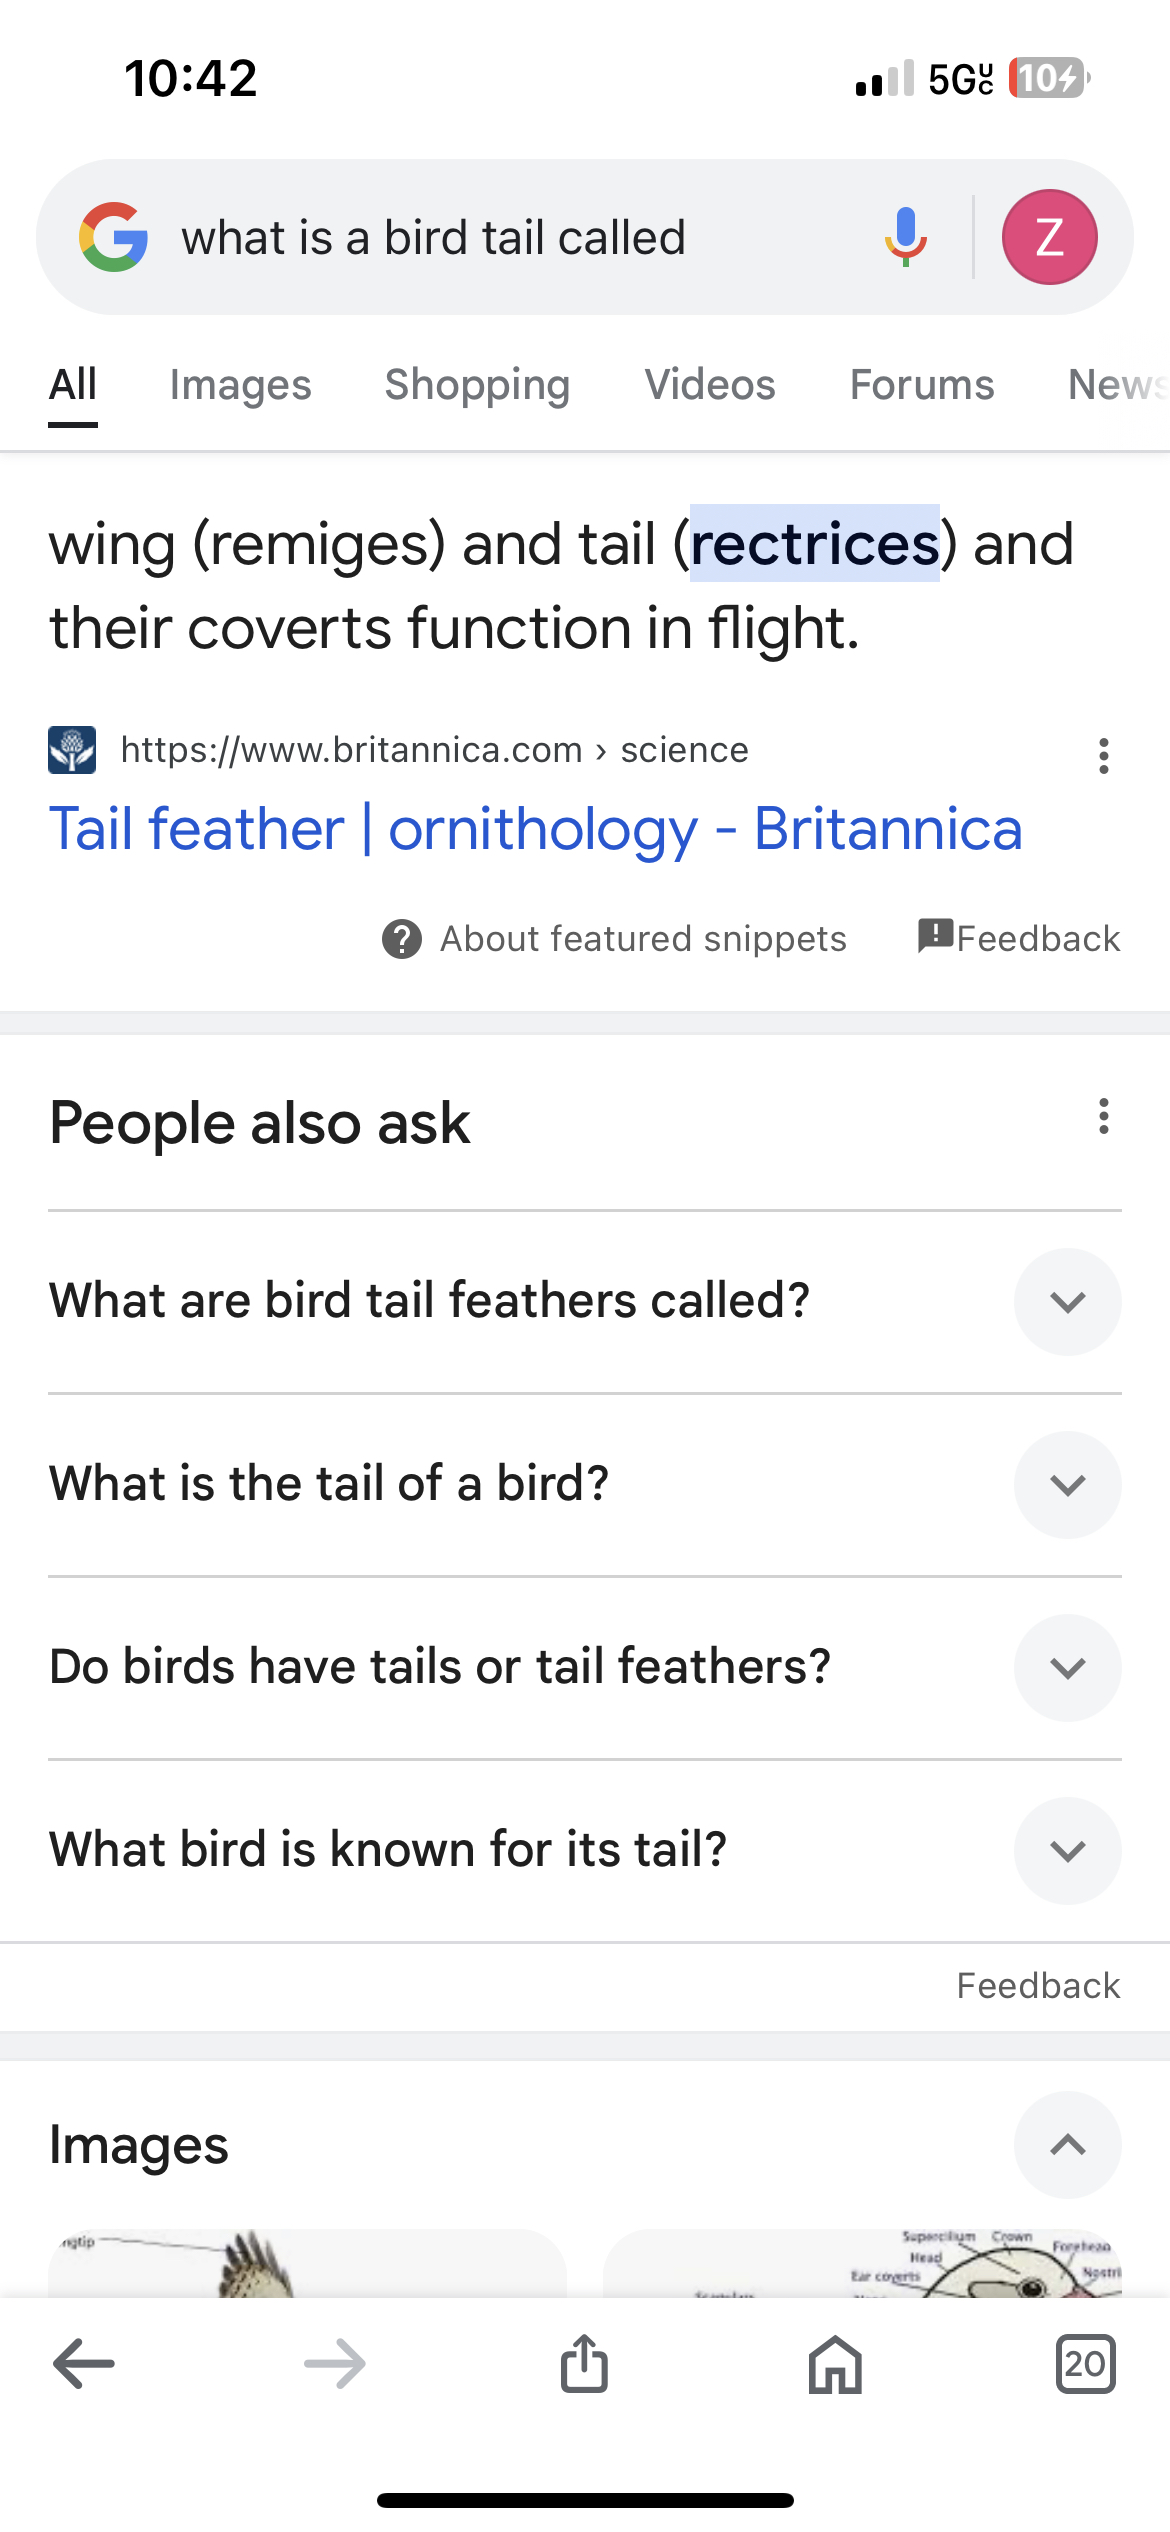Screen dimensions: 1170x2532
Task: Open the Tail feather Britannica link
Action: 535,829
